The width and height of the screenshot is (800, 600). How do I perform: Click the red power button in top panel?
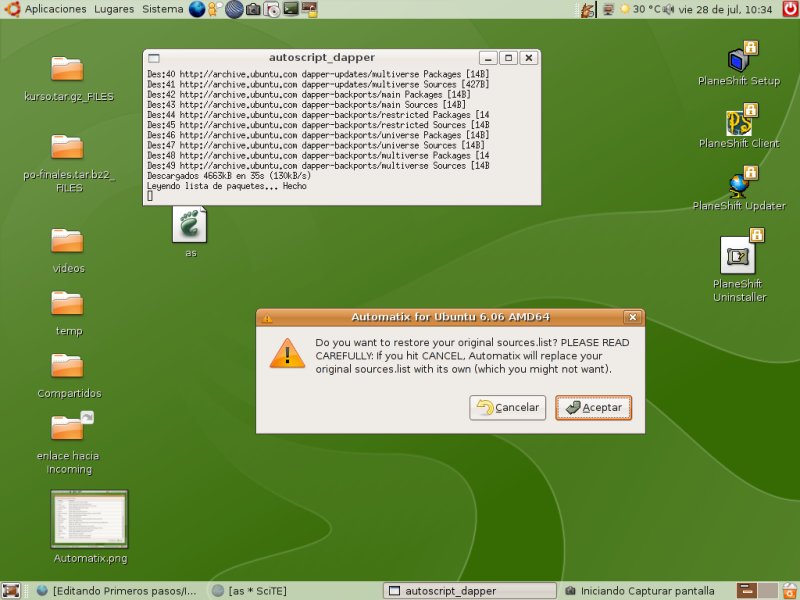coord(787,10)
